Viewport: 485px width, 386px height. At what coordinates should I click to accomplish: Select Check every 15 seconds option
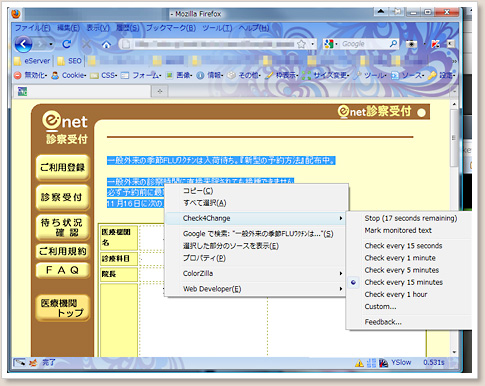[403, 246]
